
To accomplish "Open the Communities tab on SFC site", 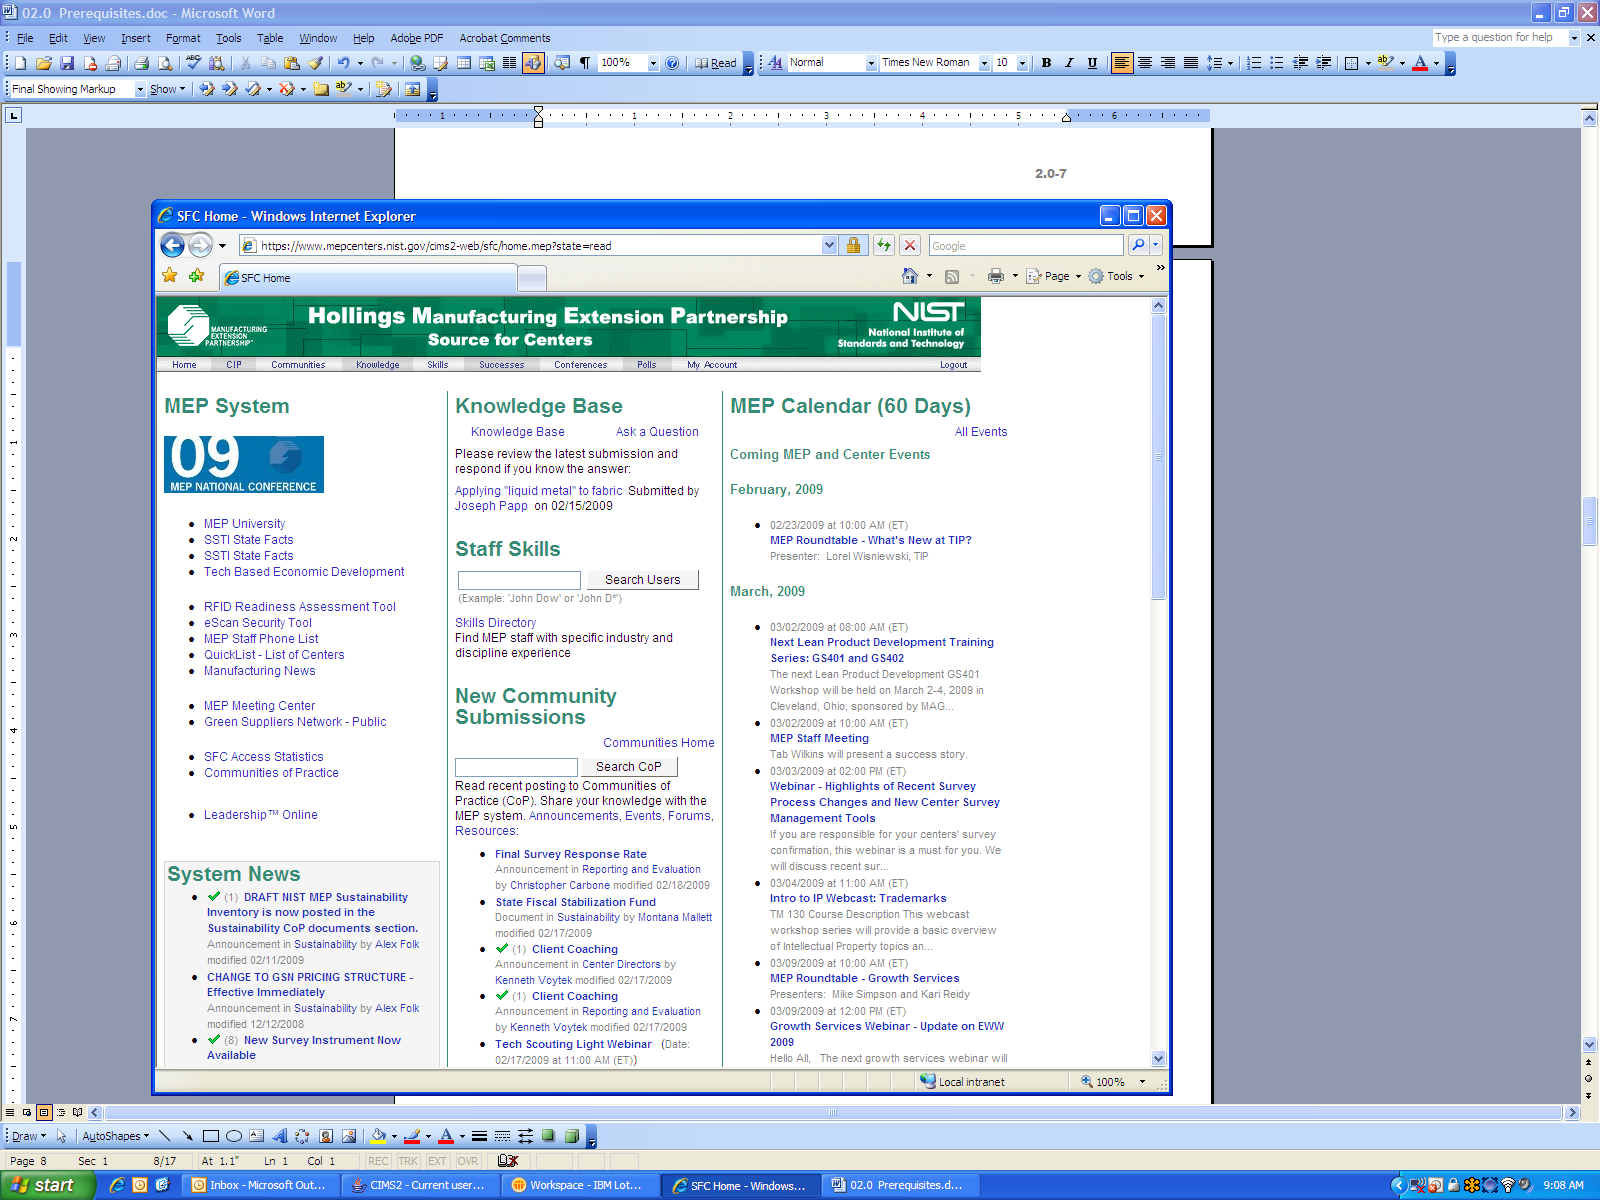I will point(298,365).
